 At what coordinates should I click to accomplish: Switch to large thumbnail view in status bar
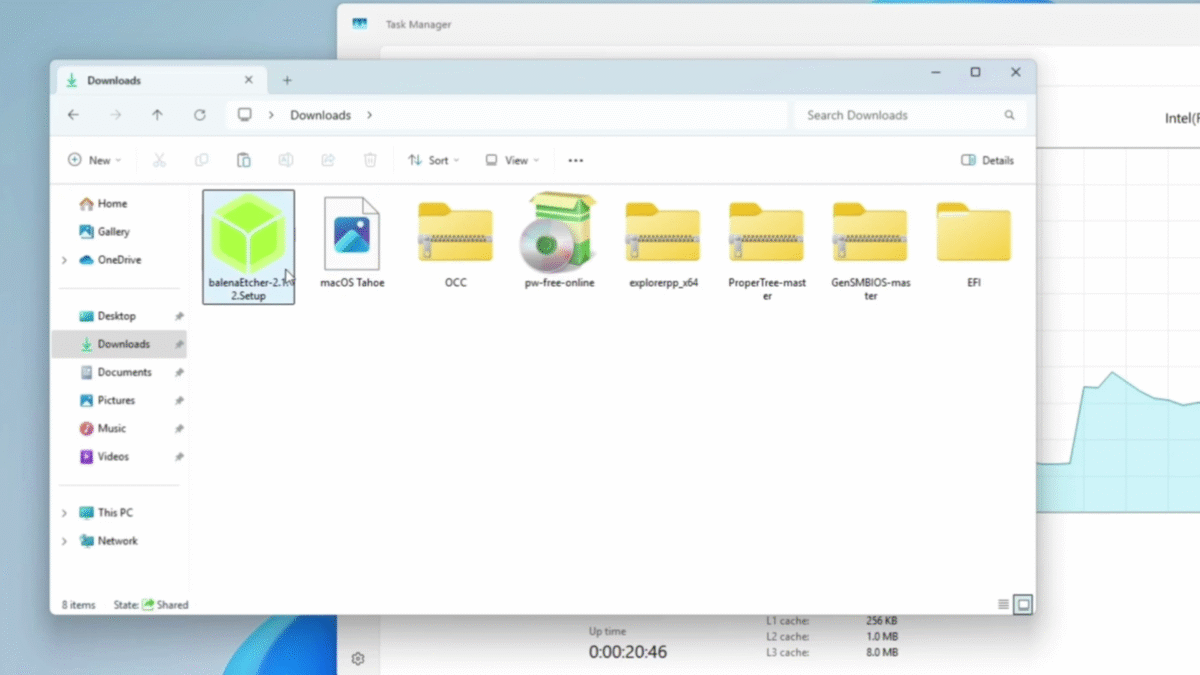click(1022, 604)
